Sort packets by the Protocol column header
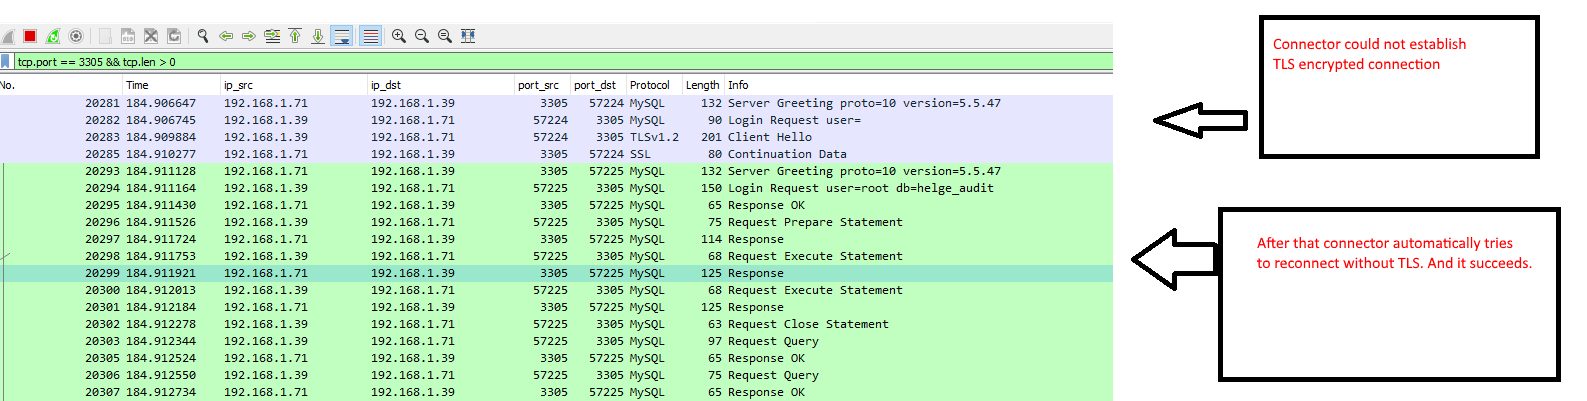Viewport: 1587px width, 401px height. point(650,85)
